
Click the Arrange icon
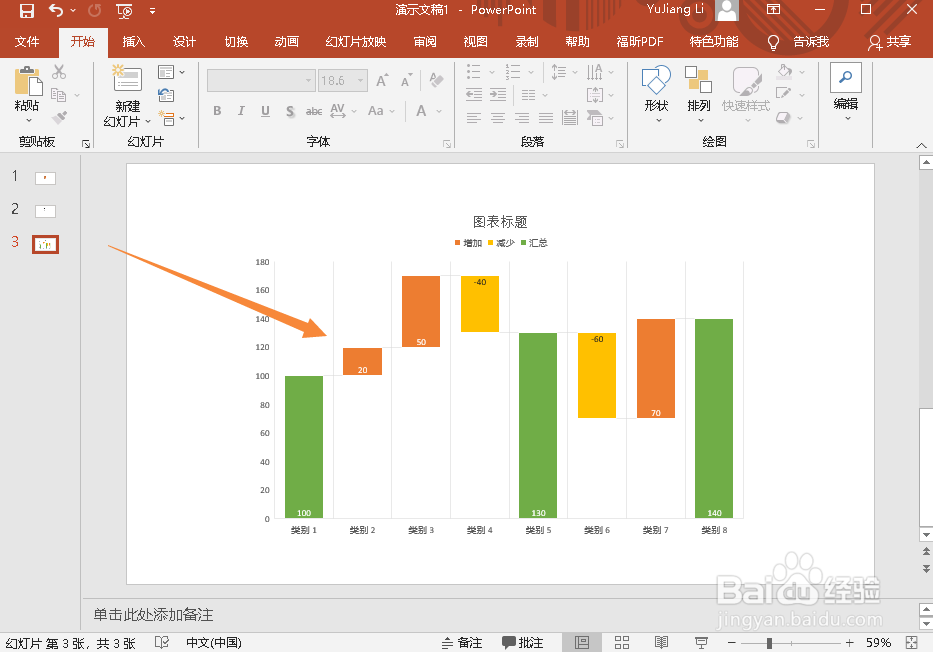click(x=698, y=80)
